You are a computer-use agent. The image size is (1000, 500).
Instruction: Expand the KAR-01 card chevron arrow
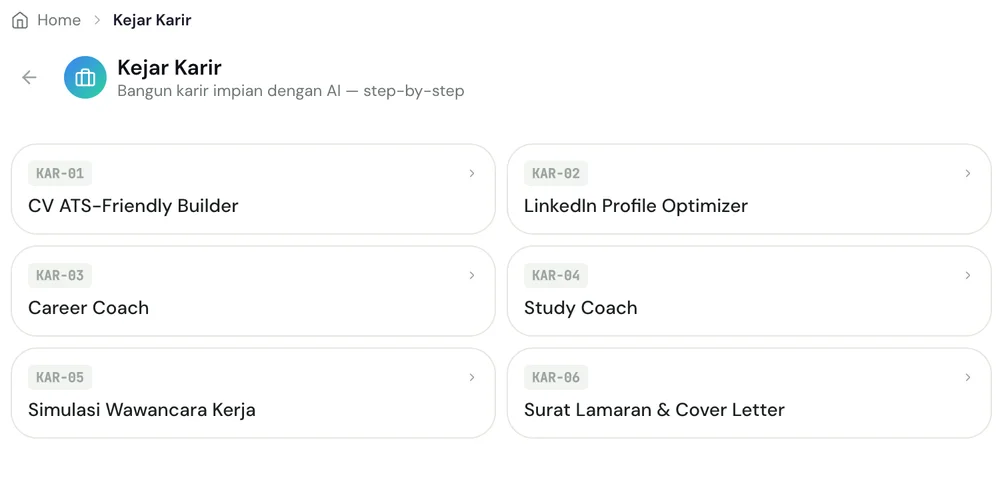(x=472, y=173)
